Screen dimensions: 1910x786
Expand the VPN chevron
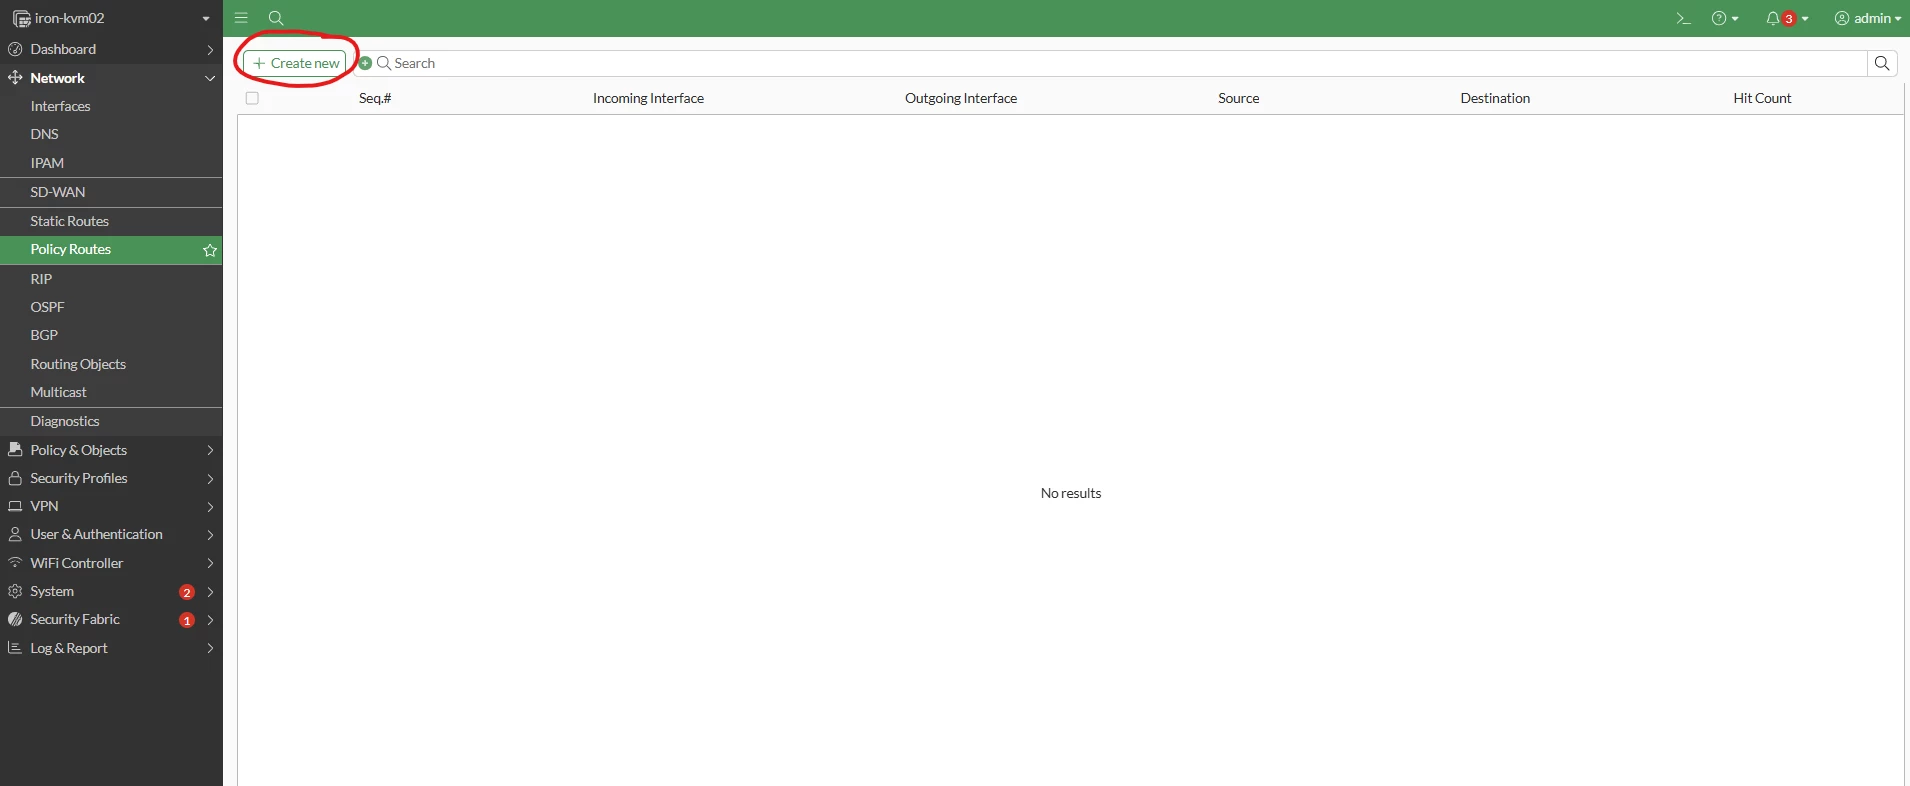pyautogui.click(x=210, y=506)
